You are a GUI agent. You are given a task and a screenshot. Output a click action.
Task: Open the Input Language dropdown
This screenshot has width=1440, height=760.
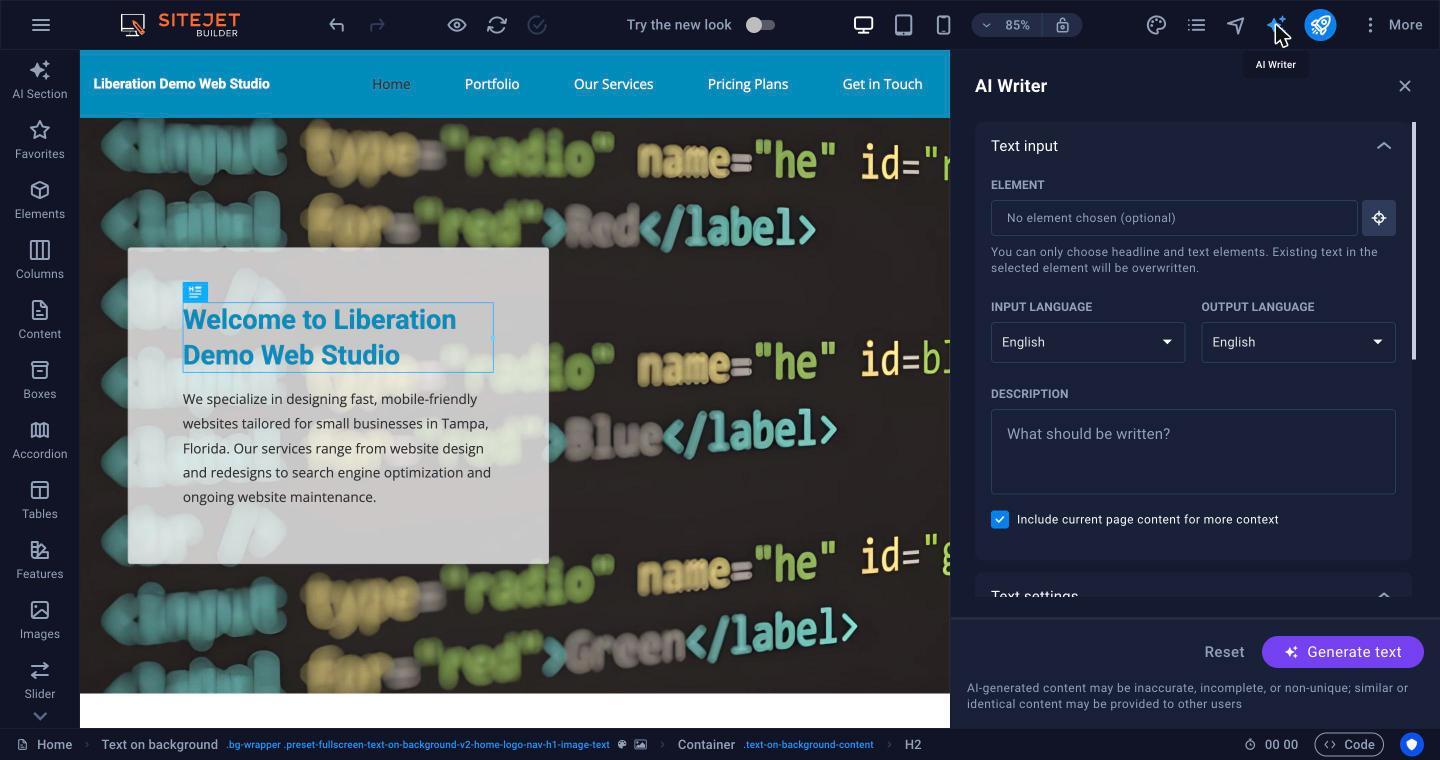1088,342
